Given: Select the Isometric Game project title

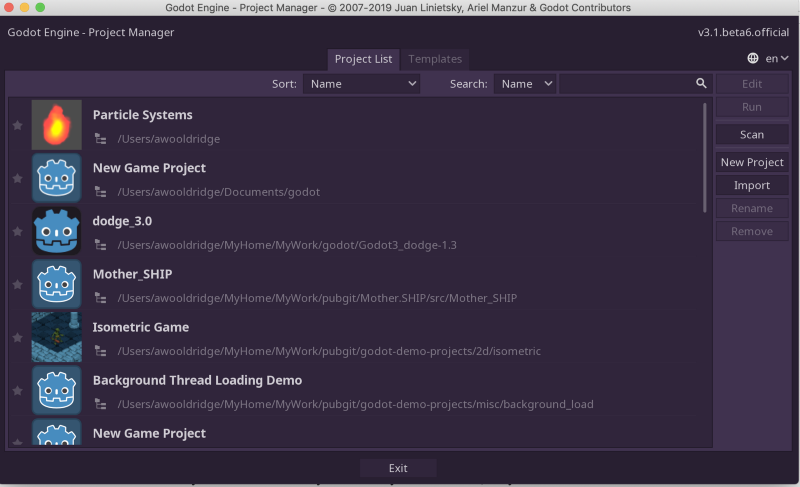Looking at the screenshot, I should coord(140,327).
